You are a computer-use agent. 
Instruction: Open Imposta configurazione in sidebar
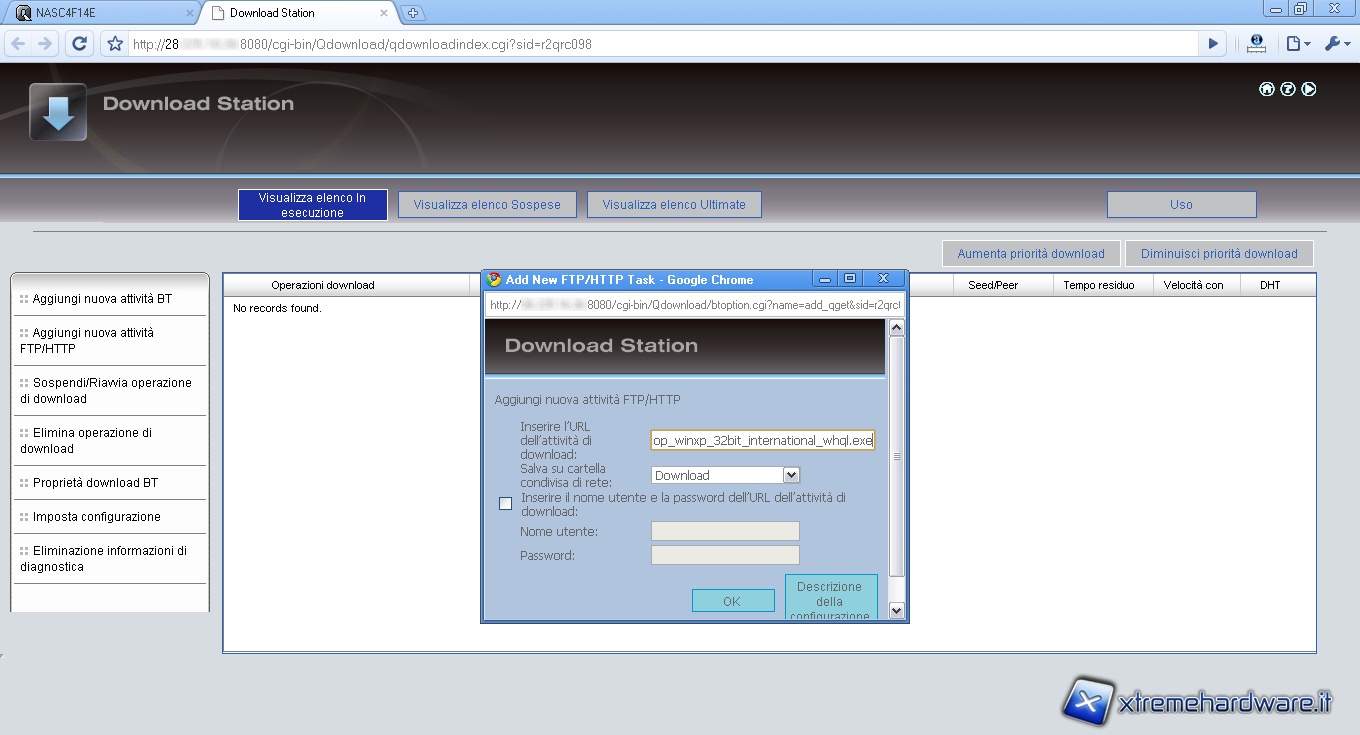(96, 517)
